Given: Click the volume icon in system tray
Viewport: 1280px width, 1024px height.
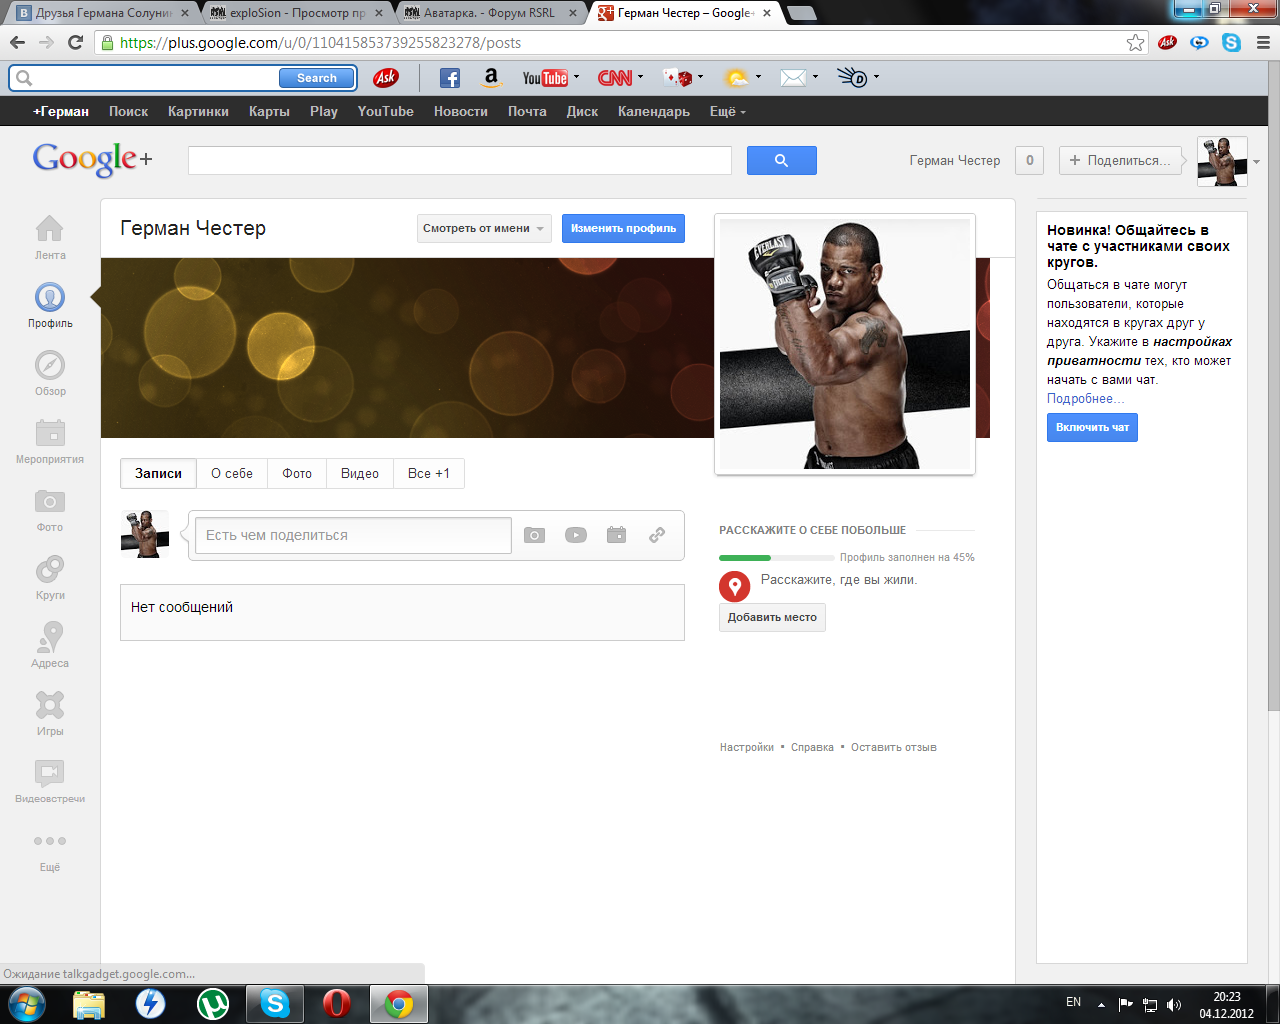Looking at the screenshot, I should tap(1174, 1005).
